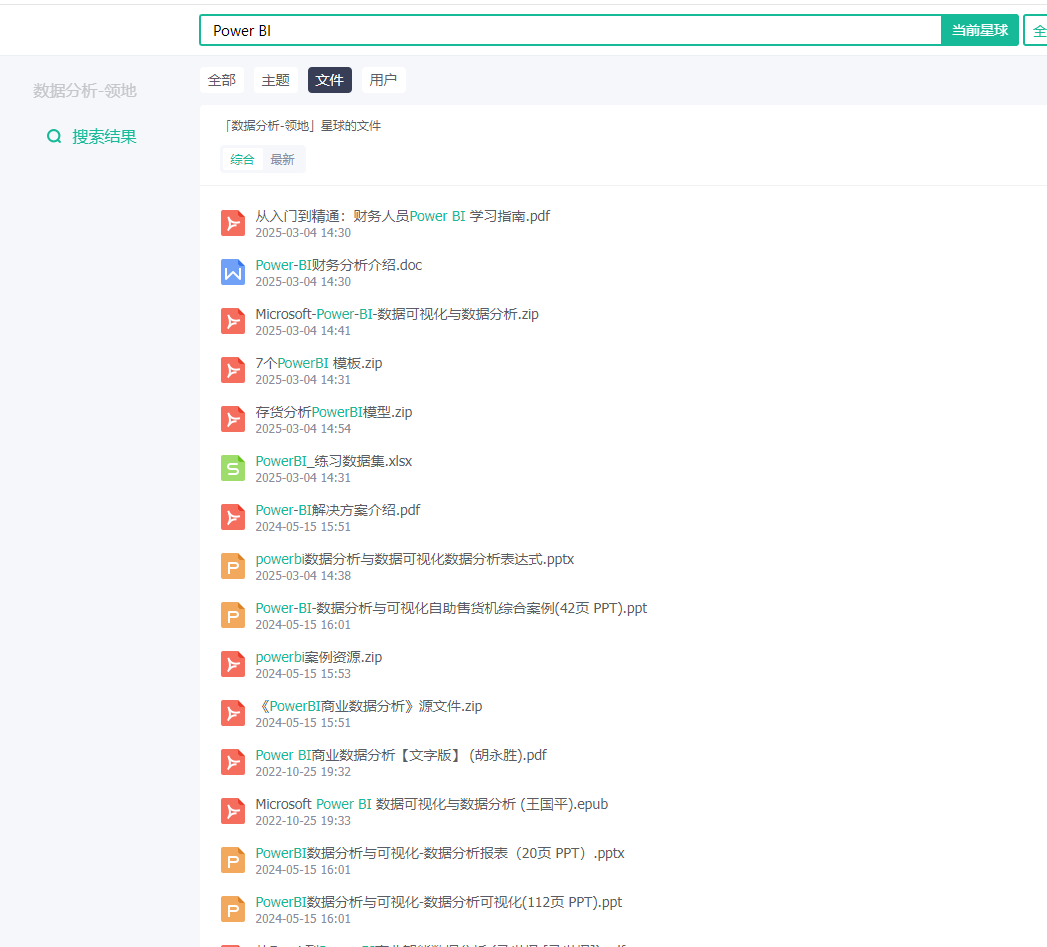Image resolution: width=1047 pixels, height=947 pixels.
Task: Click the PPT icon for 数据分析报表 20页 pptx
Action: click(x=232, y=860)
